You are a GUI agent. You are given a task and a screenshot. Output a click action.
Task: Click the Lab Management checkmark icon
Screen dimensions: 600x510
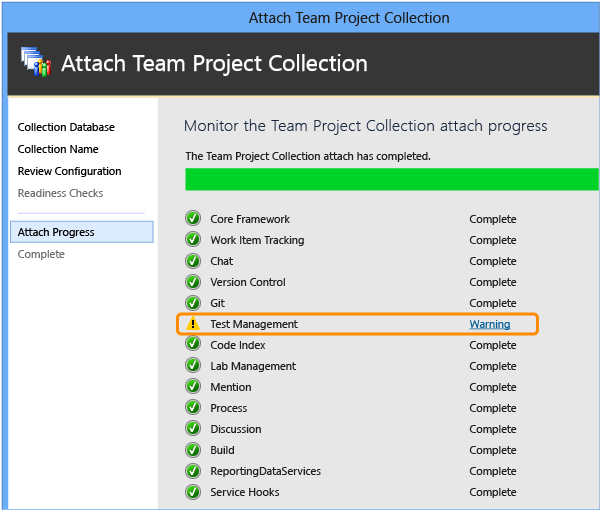pos(193,365)
